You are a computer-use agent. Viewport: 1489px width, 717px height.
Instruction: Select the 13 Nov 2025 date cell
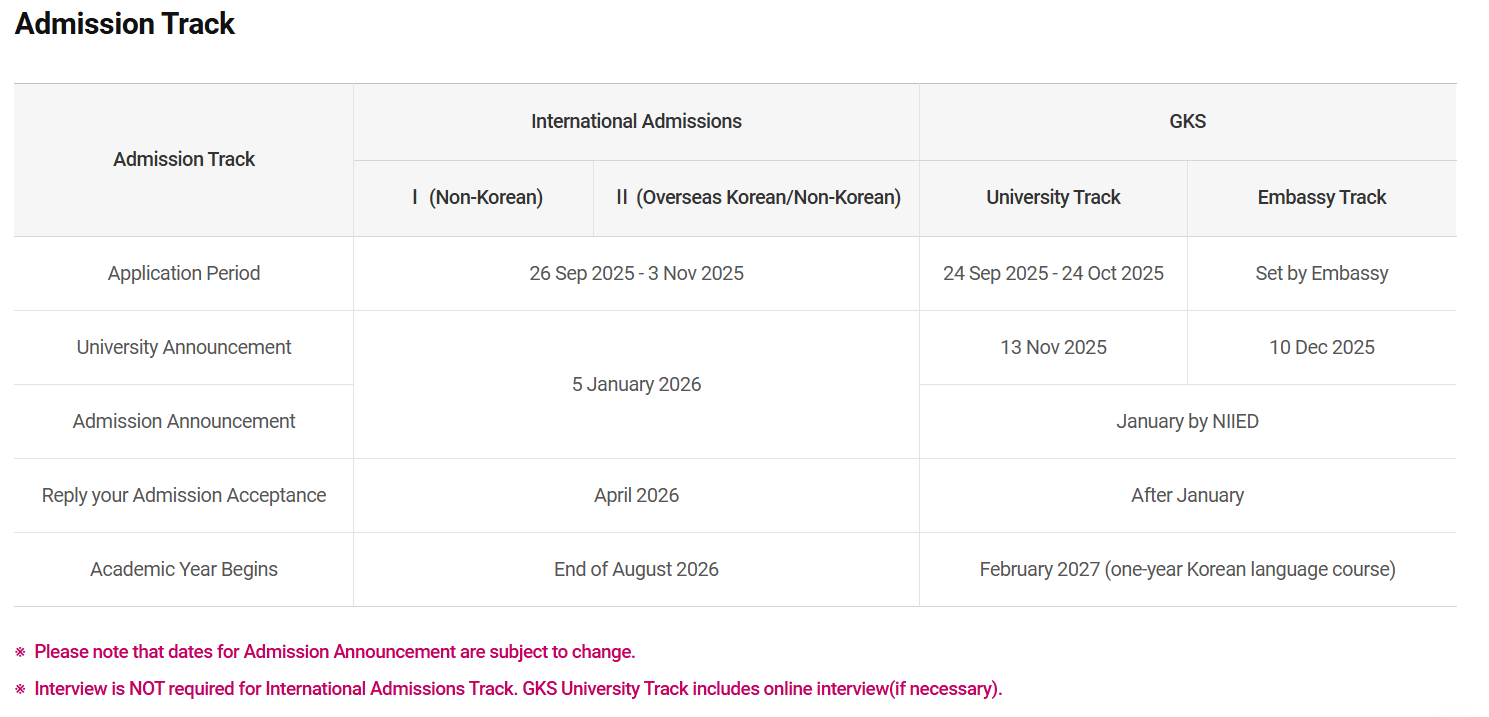(x=1053, y=348)
